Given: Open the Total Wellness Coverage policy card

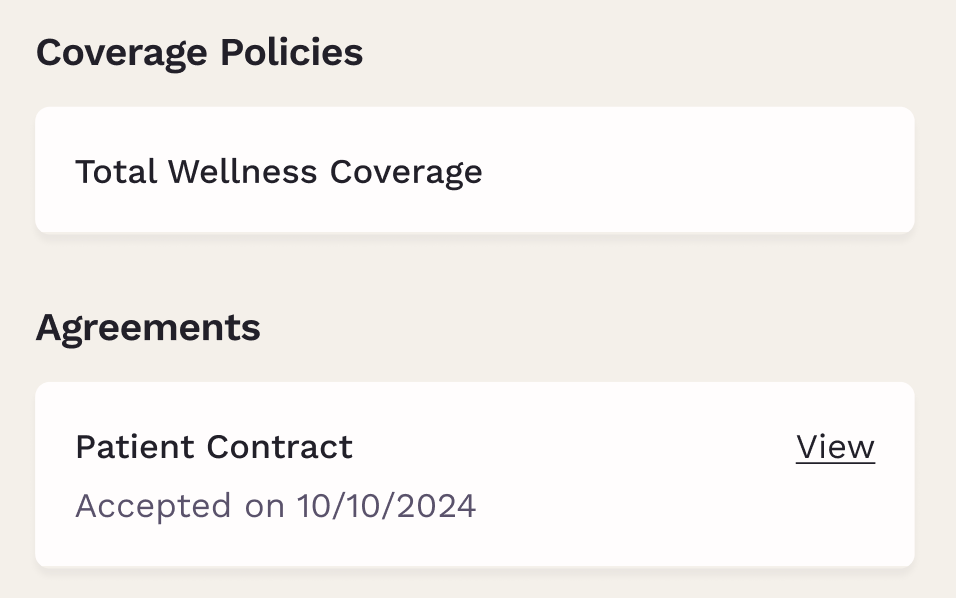Looking at the screenshot, I should 475,171.
